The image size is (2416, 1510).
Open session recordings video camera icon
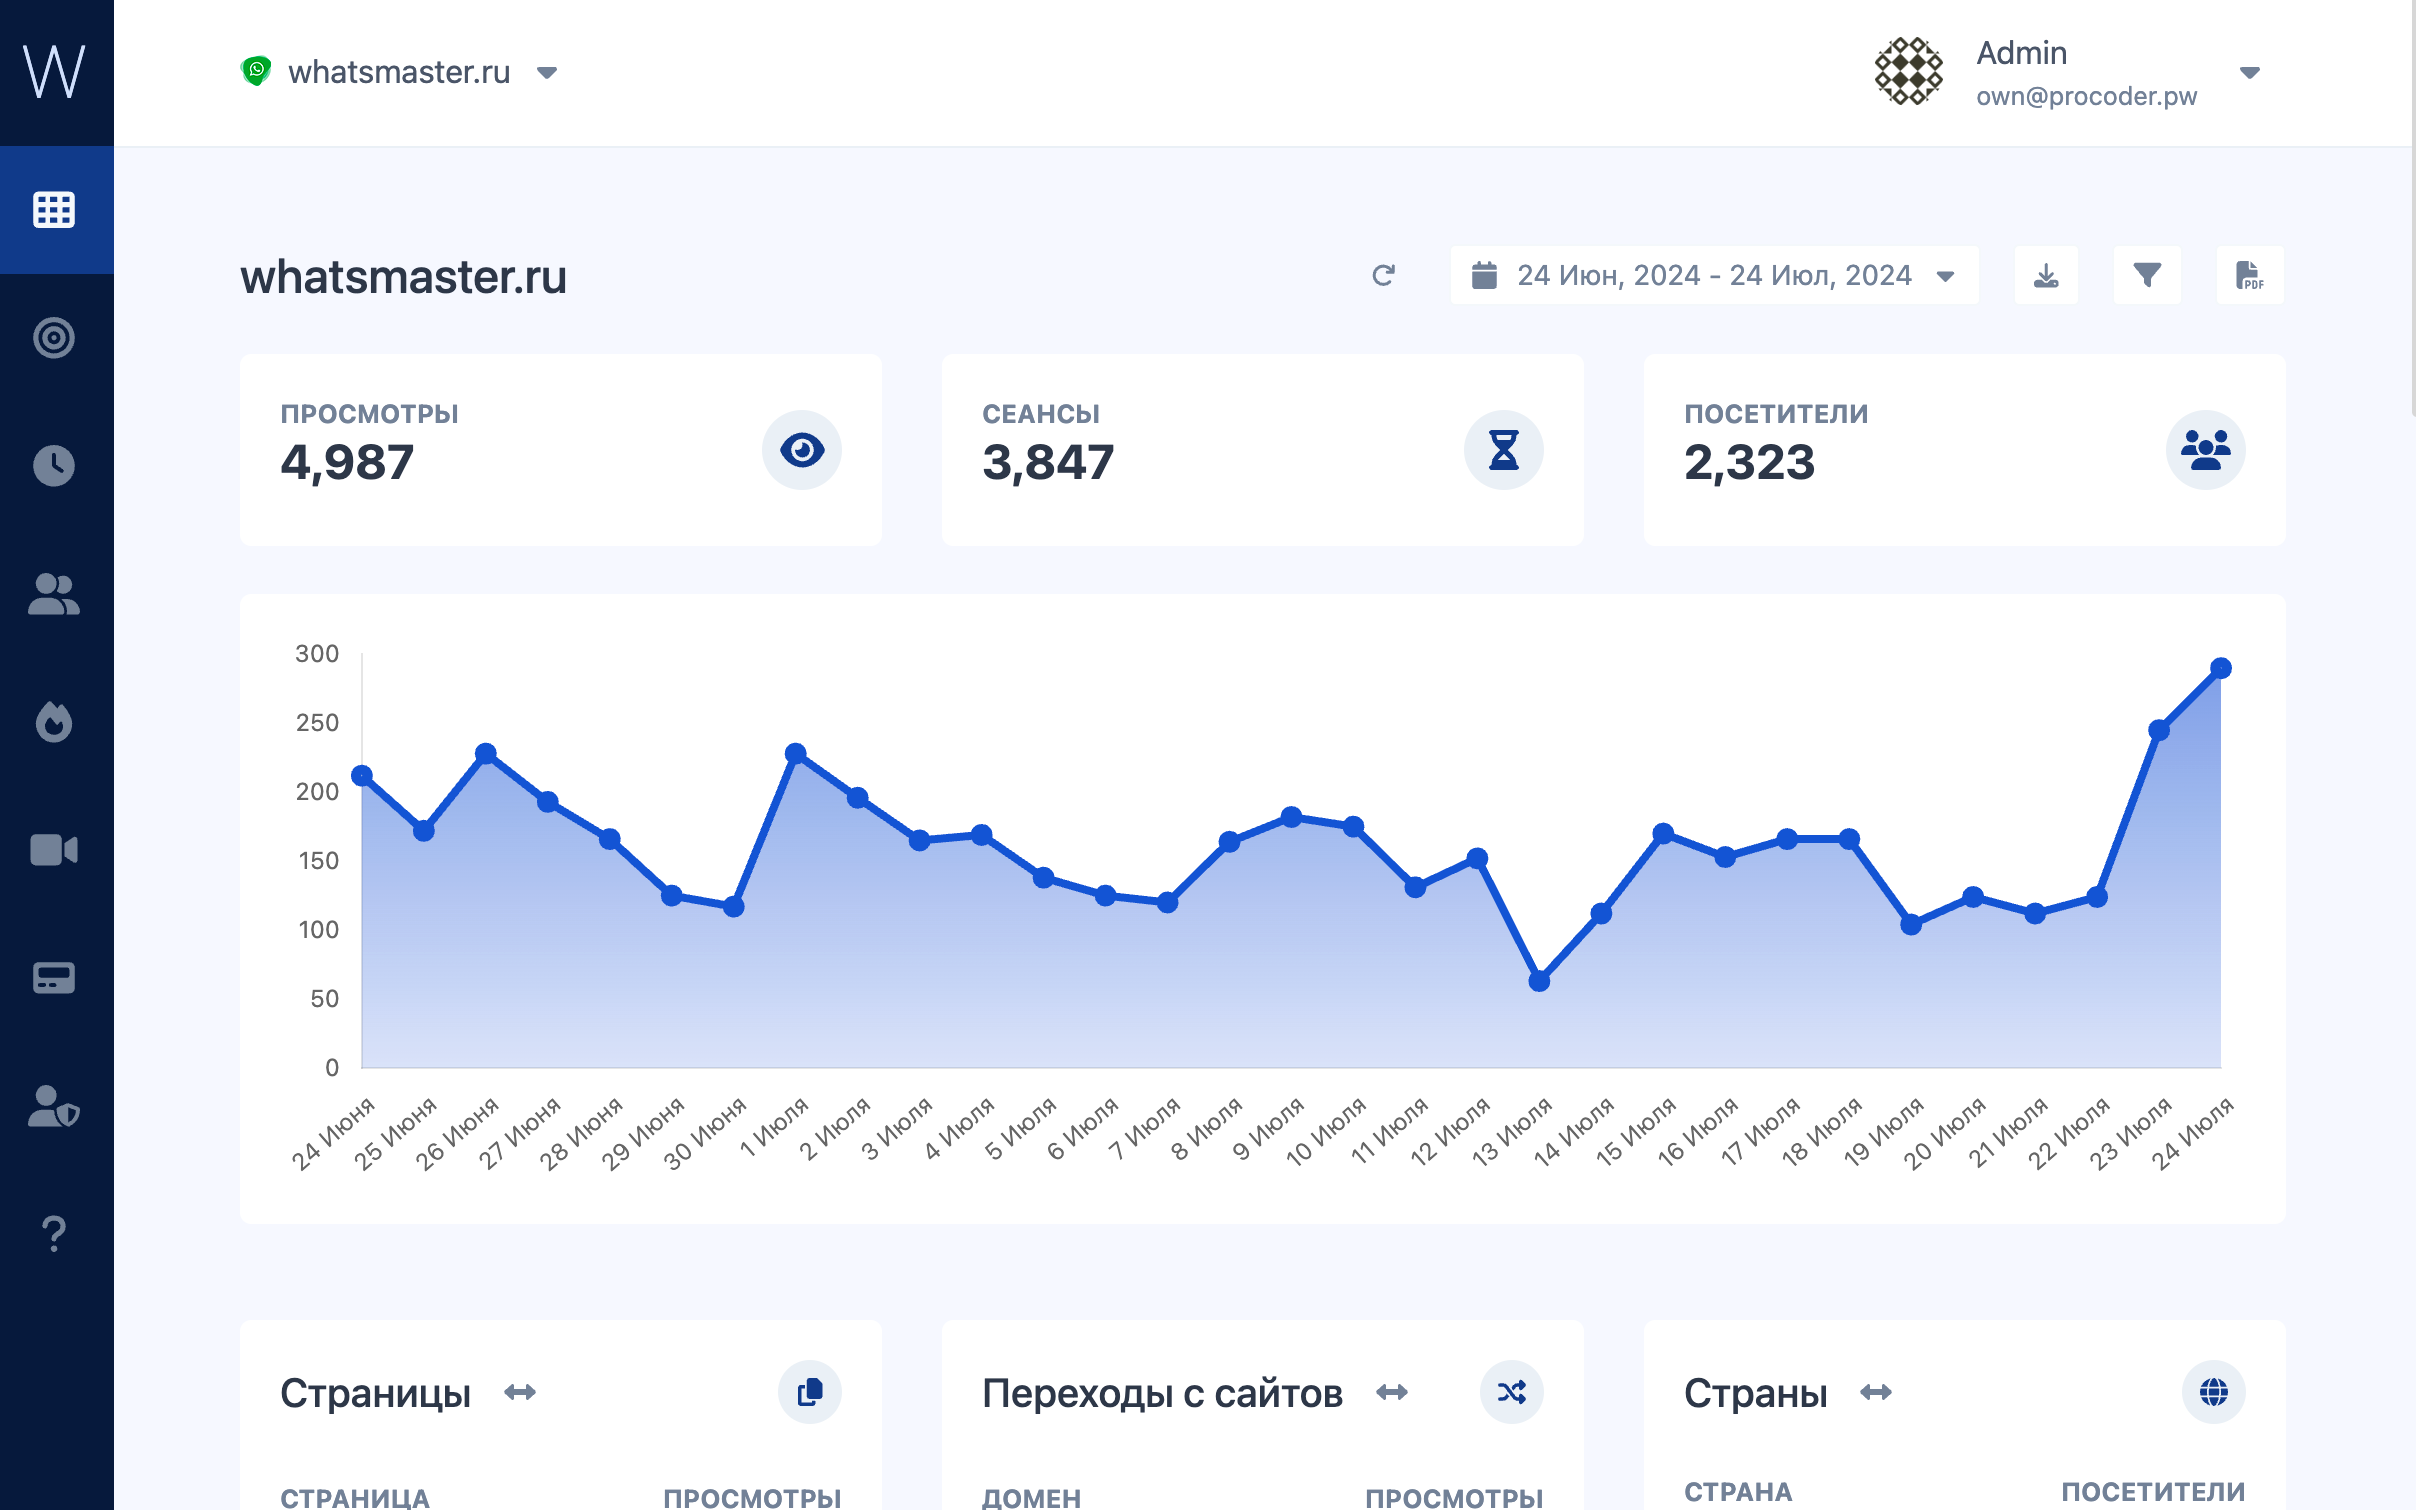(54, 850)
